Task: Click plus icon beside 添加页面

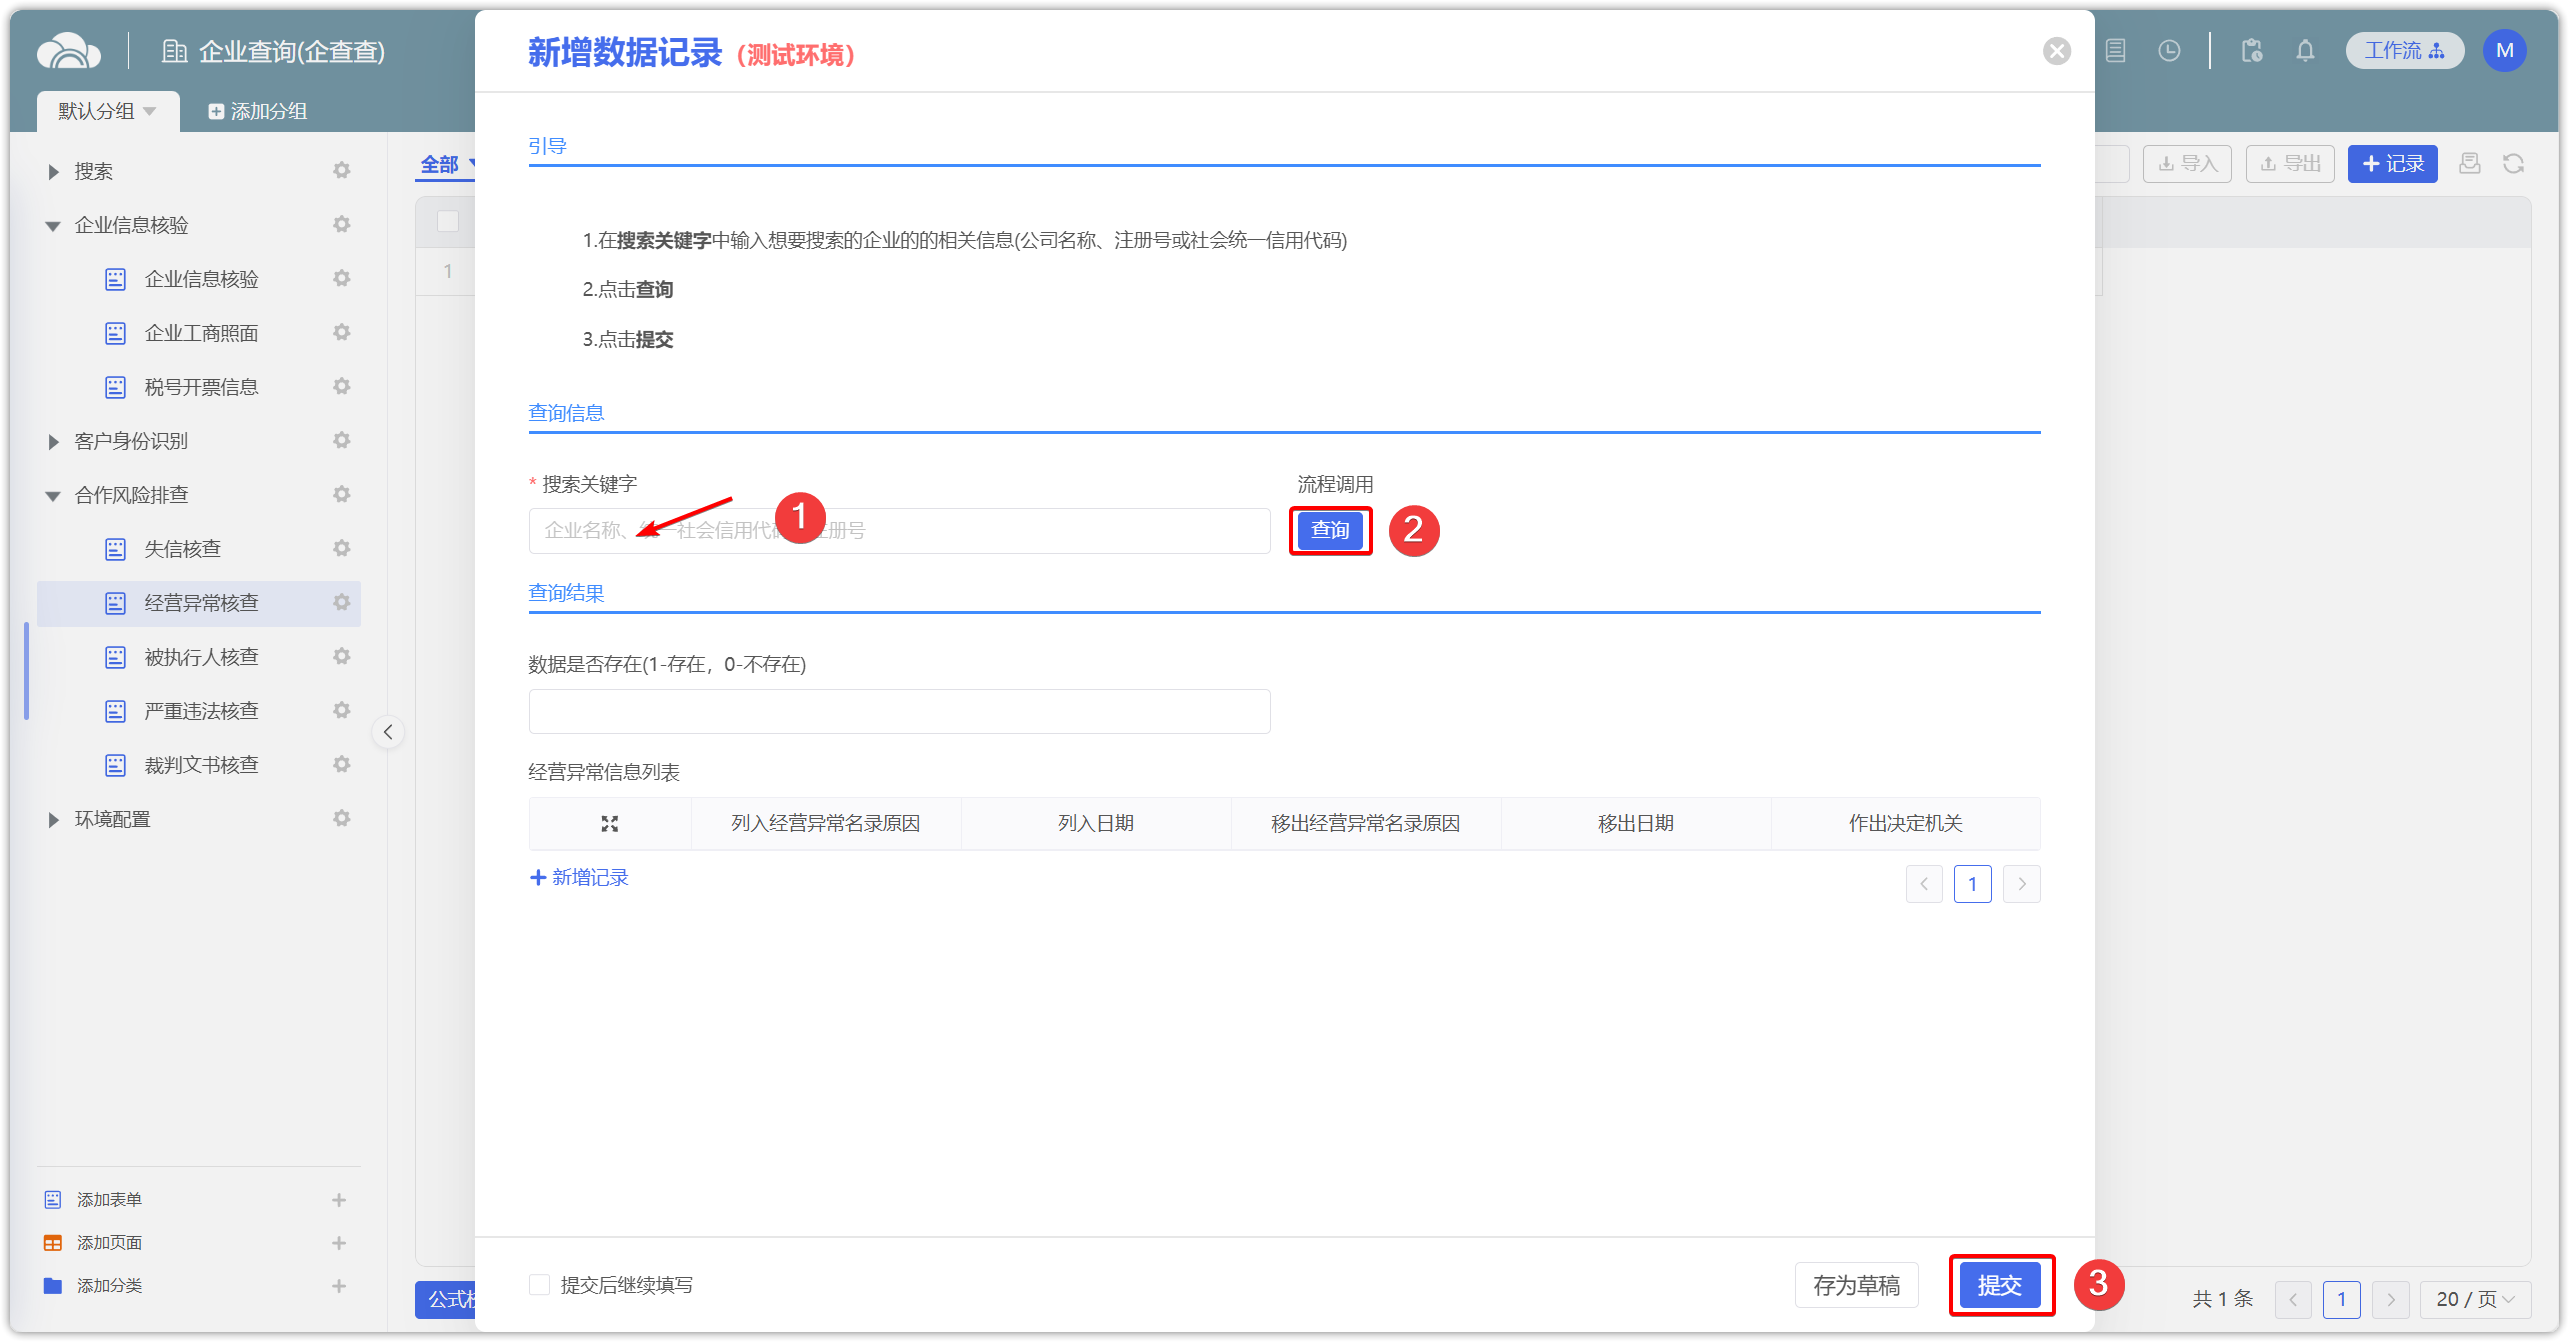Action: [x=339, y=1242]
